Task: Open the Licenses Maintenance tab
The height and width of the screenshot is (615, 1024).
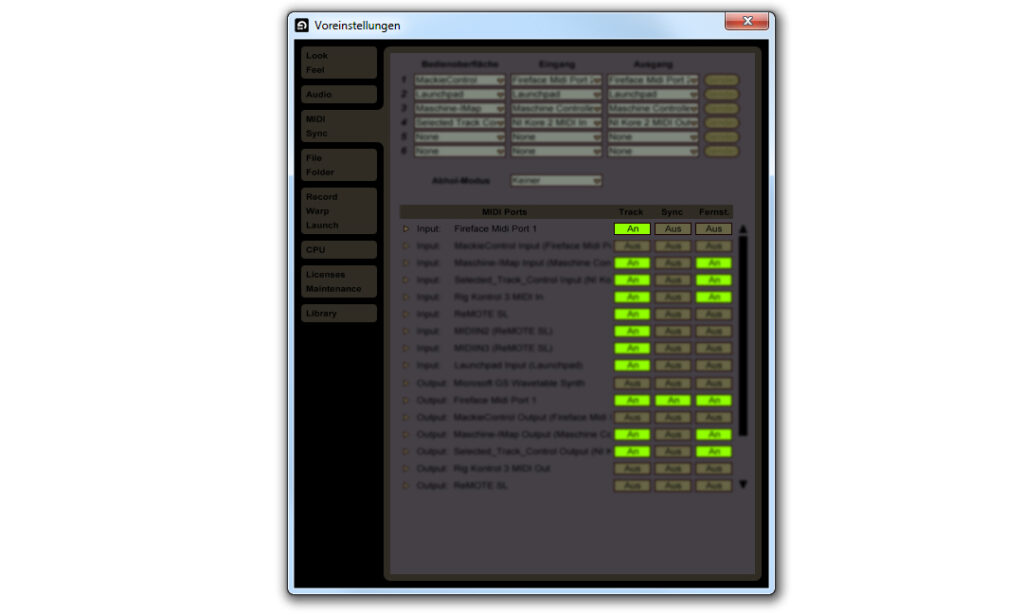Action: coord(338,281)
